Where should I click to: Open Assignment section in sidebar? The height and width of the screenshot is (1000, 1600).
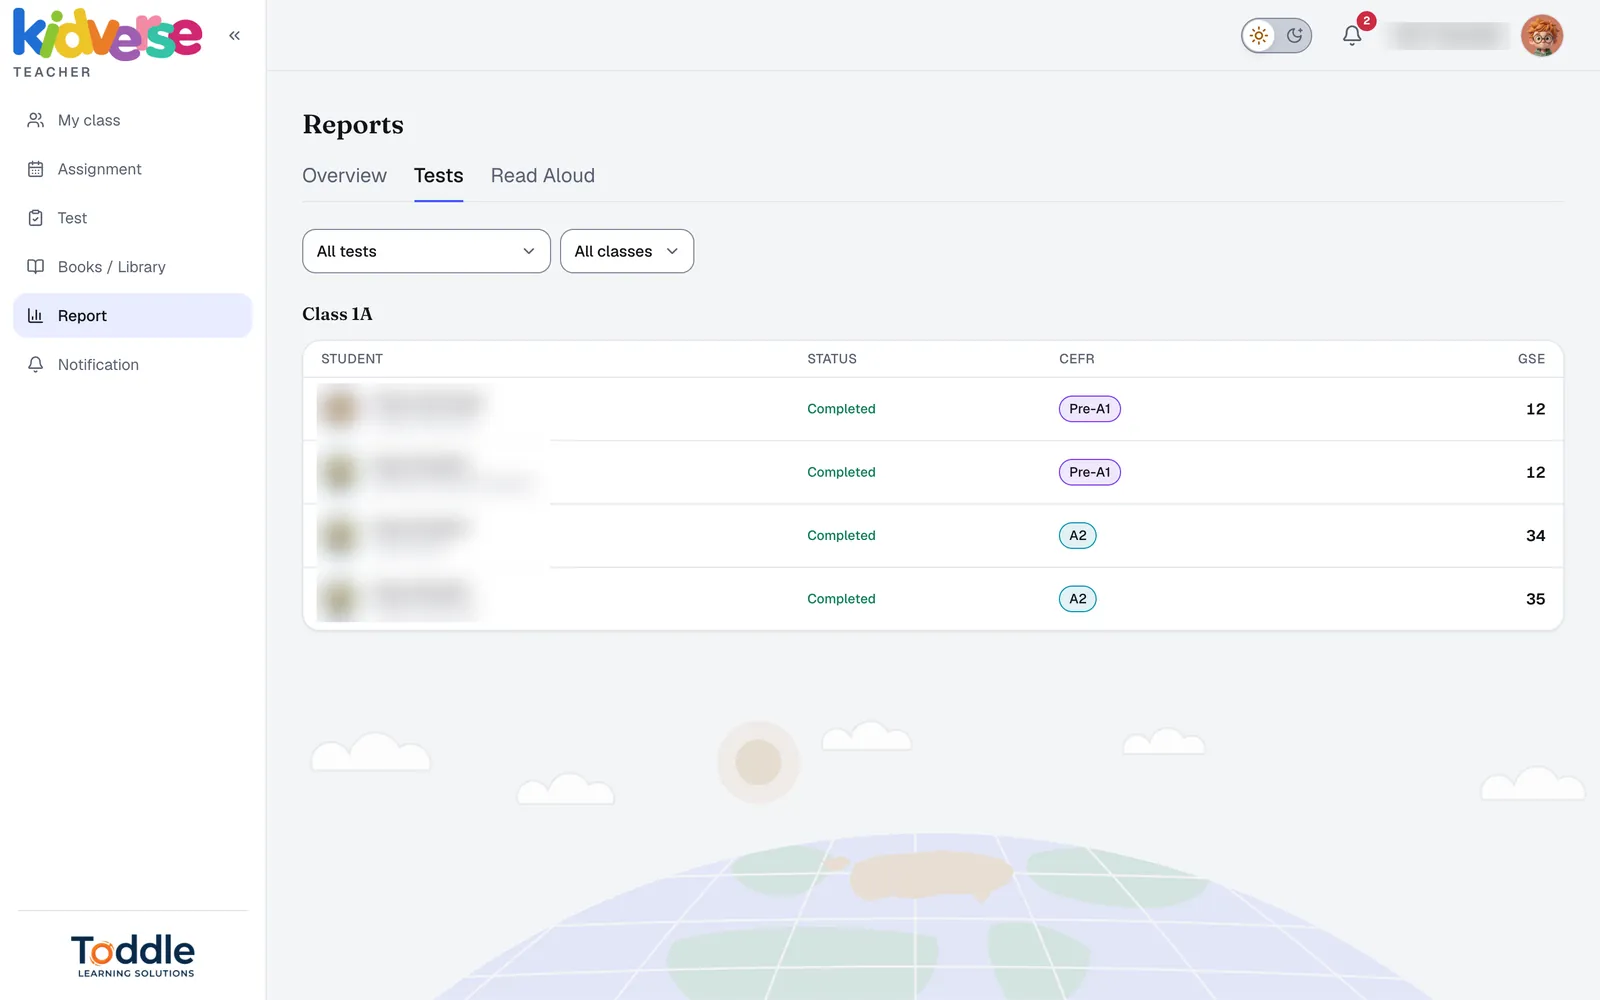click(132, 169)
